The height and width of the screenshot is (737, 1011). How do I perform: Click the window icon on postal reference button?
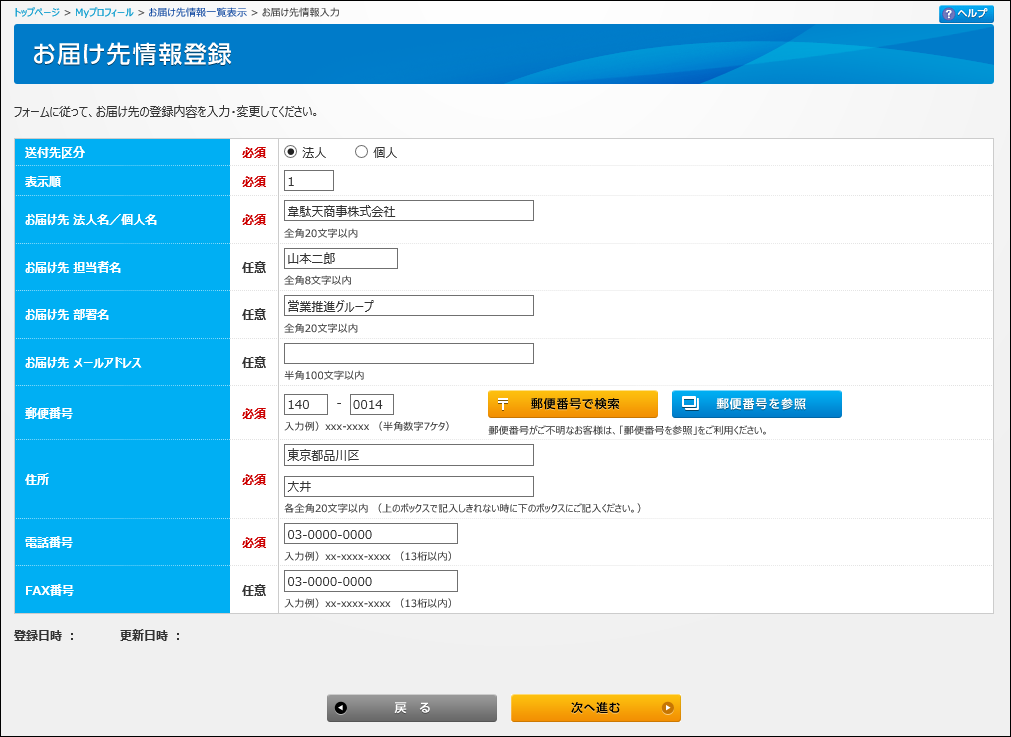coord(690,404)
